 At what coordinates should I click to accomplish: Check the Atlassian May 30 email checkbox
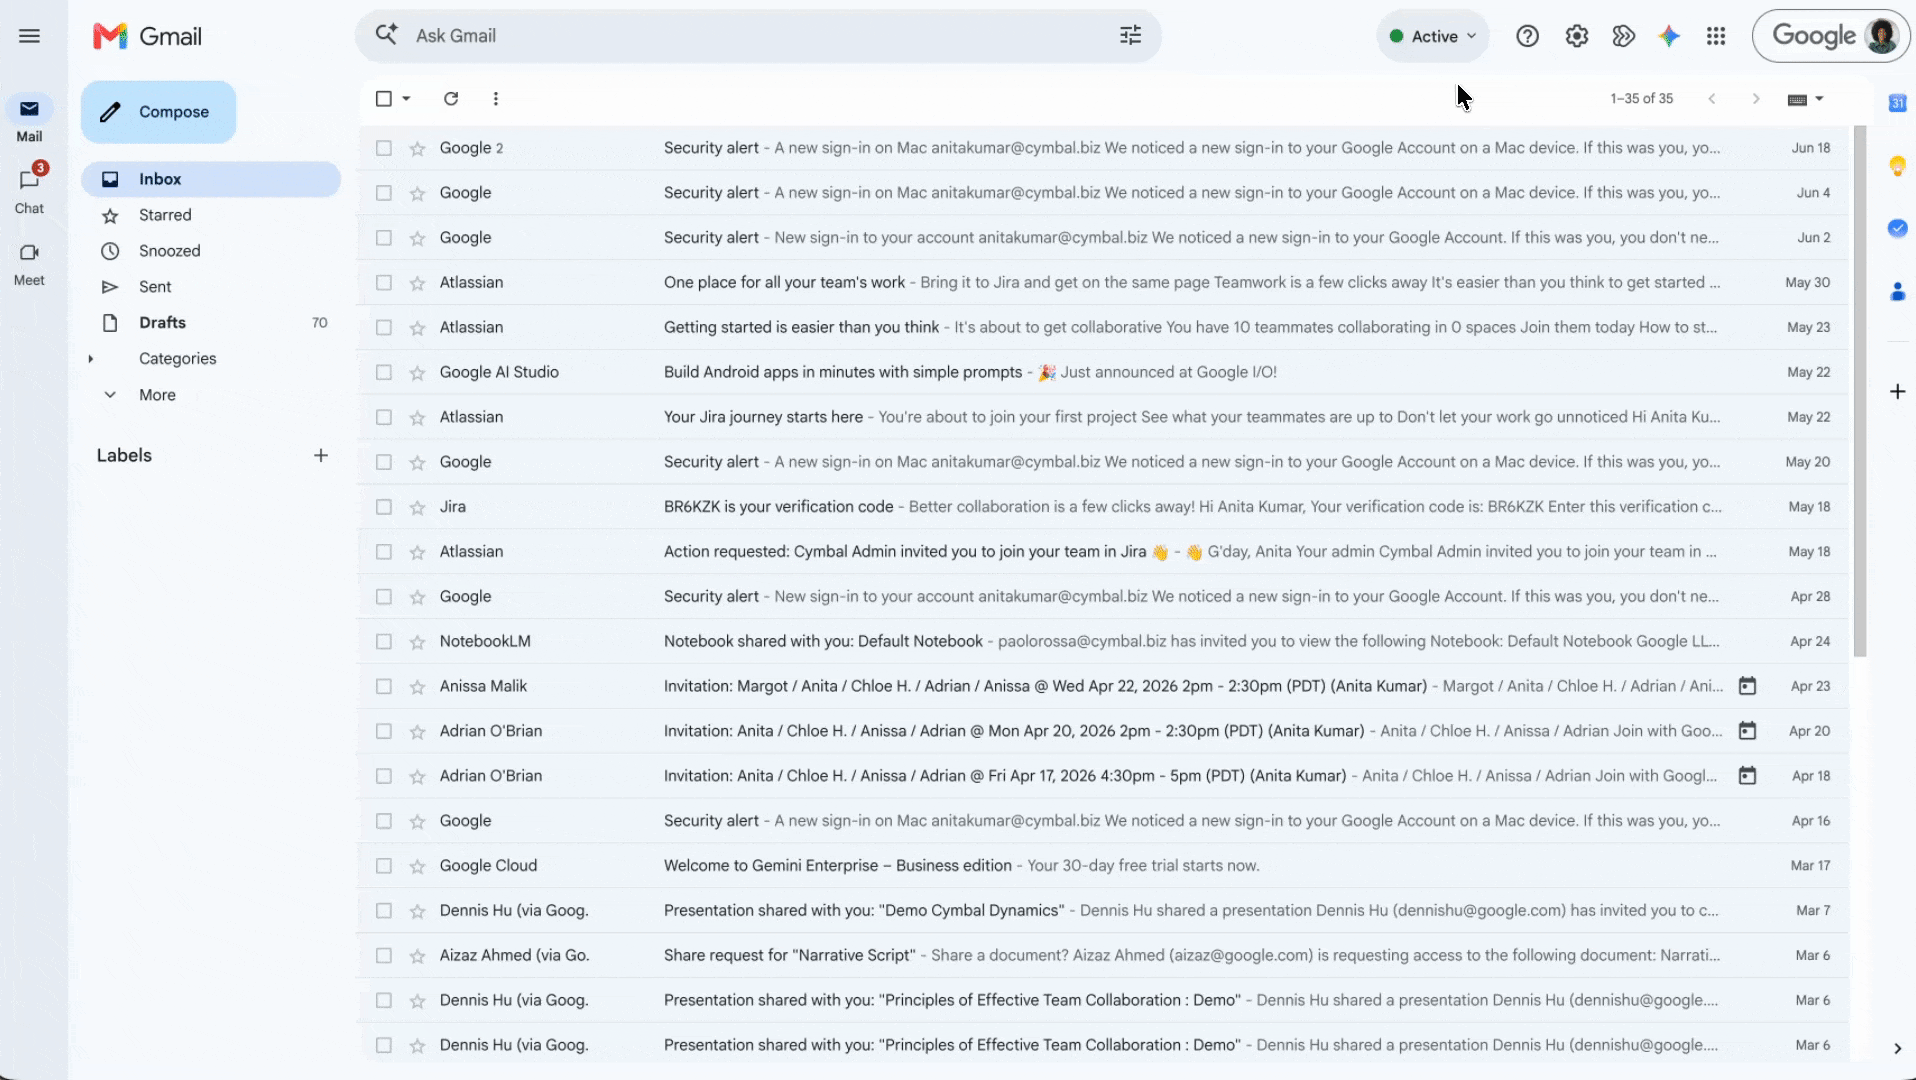tap(383, 282)
